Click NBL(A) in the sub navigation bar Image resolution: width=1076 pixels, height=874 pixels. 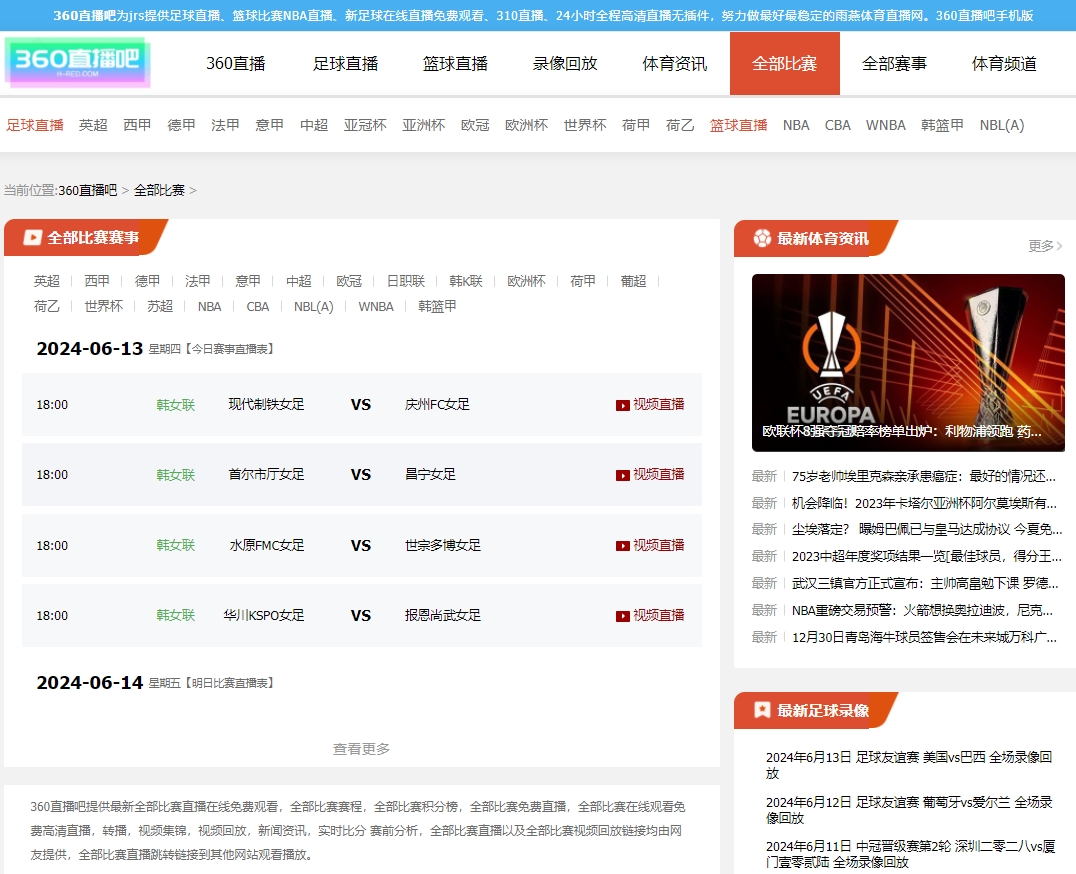click(1002, 125)
